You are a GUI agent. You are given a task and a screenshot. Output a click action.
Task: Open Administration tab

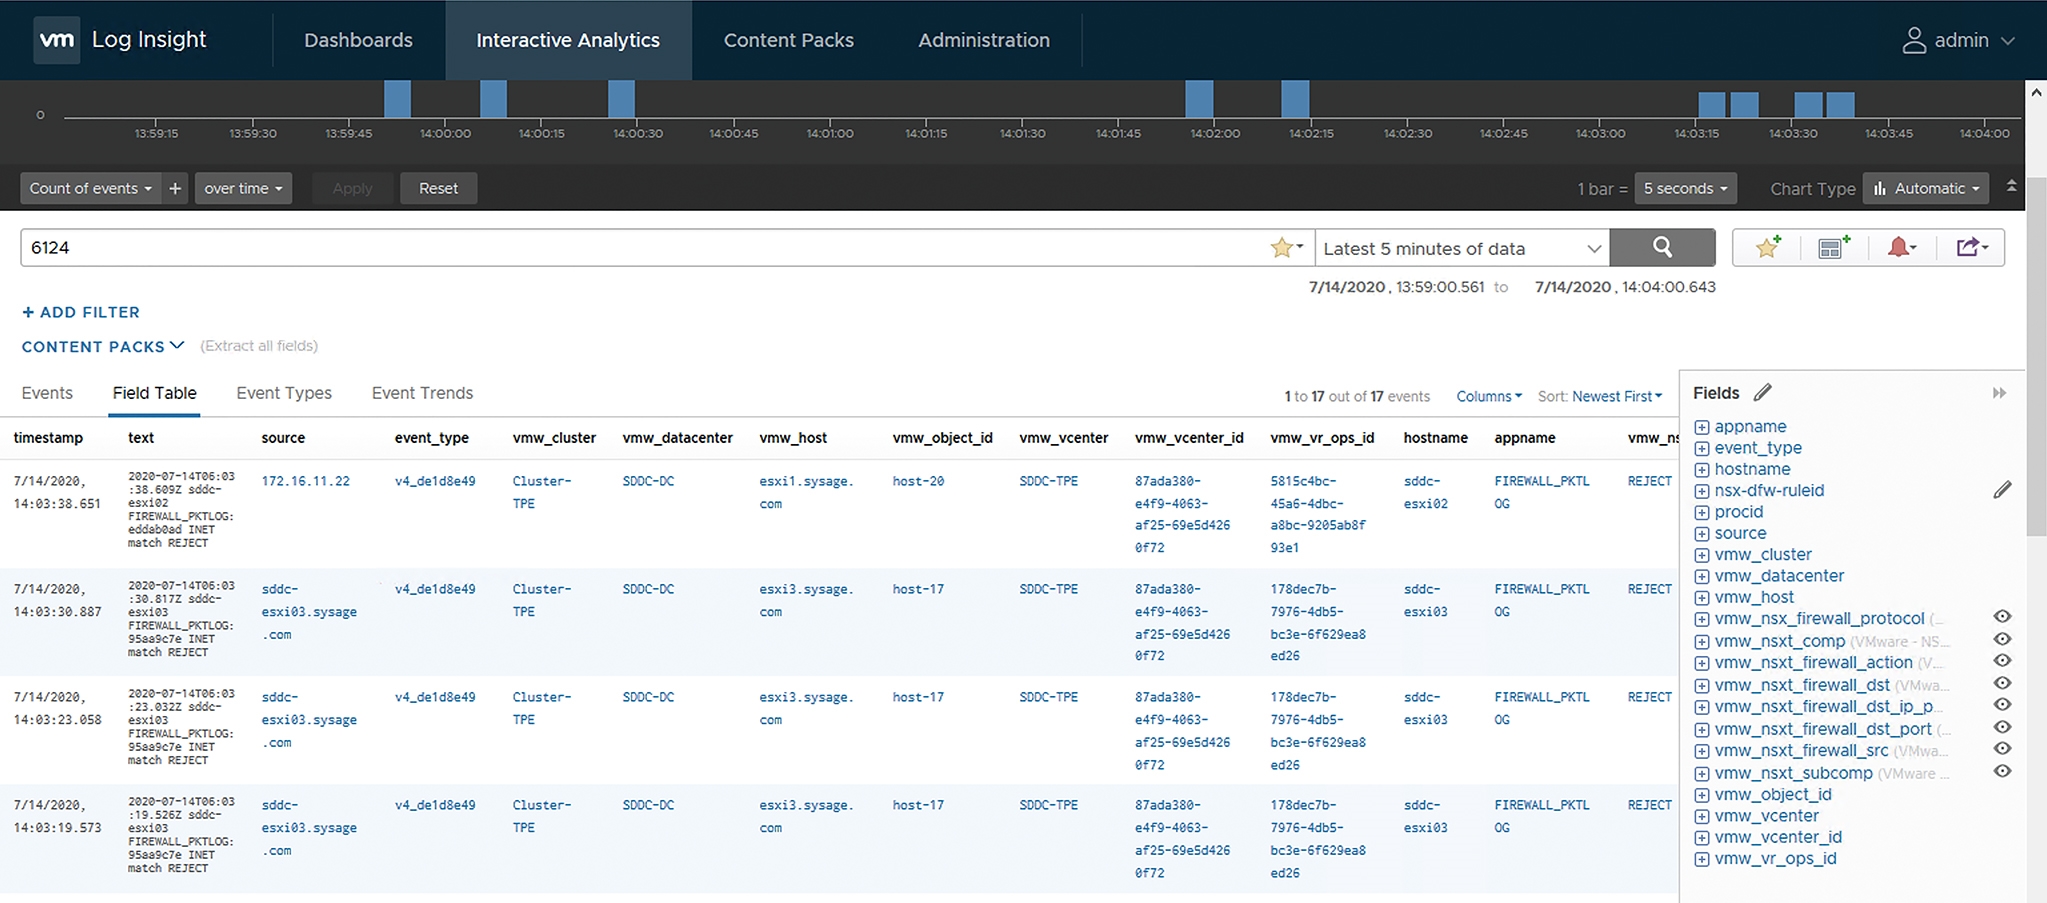(984, 40)
